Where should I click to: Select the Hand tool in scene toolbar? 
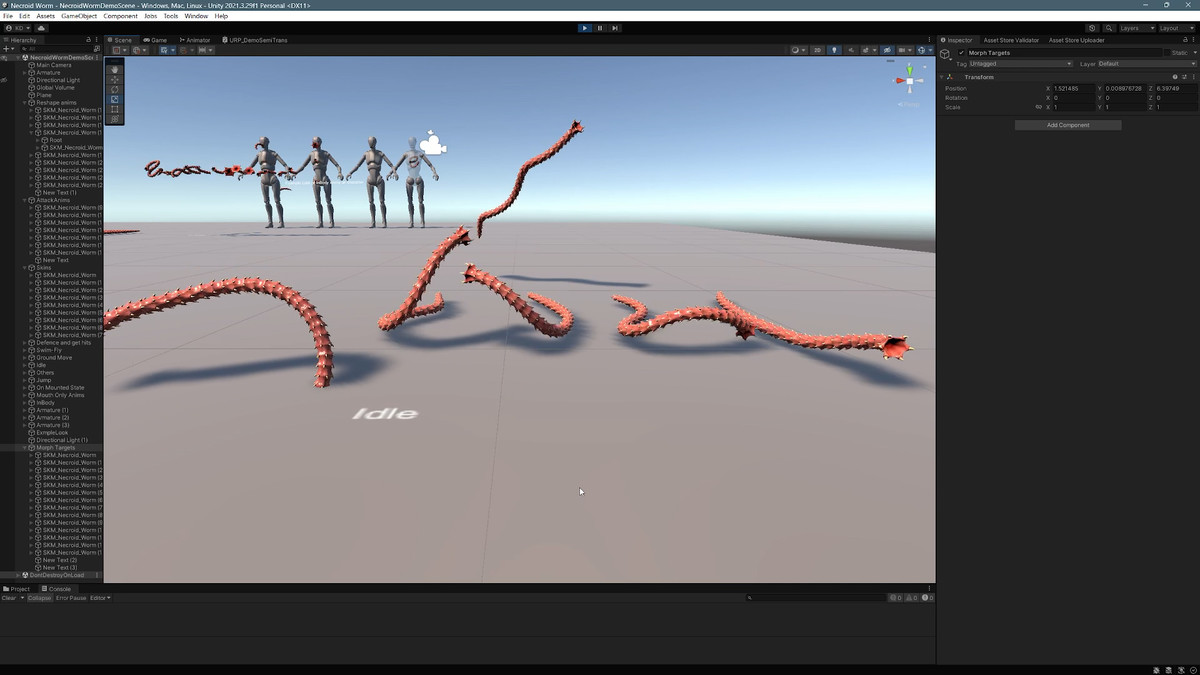point(115,69)
